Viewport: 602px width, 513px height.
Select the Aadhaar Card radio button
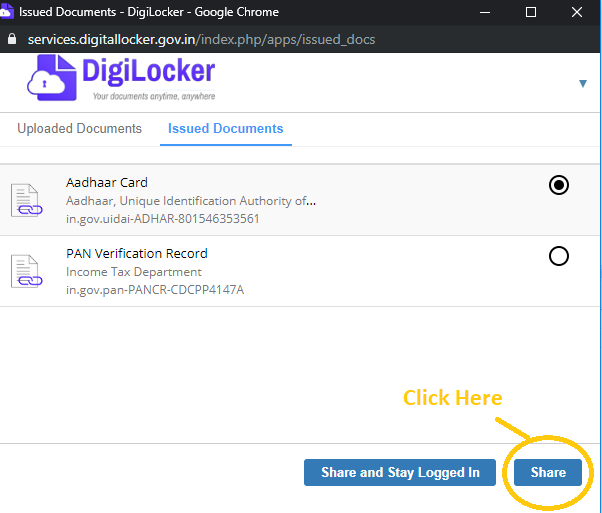tap(559, 185)
